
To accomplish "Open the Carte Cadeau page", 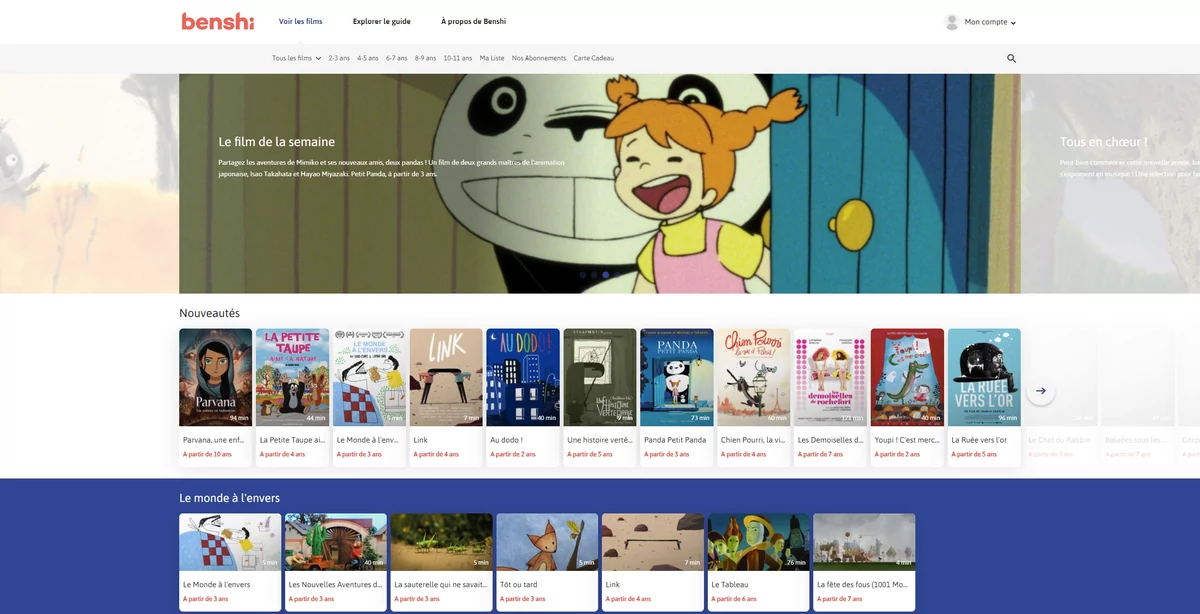I will pos(594,58).
